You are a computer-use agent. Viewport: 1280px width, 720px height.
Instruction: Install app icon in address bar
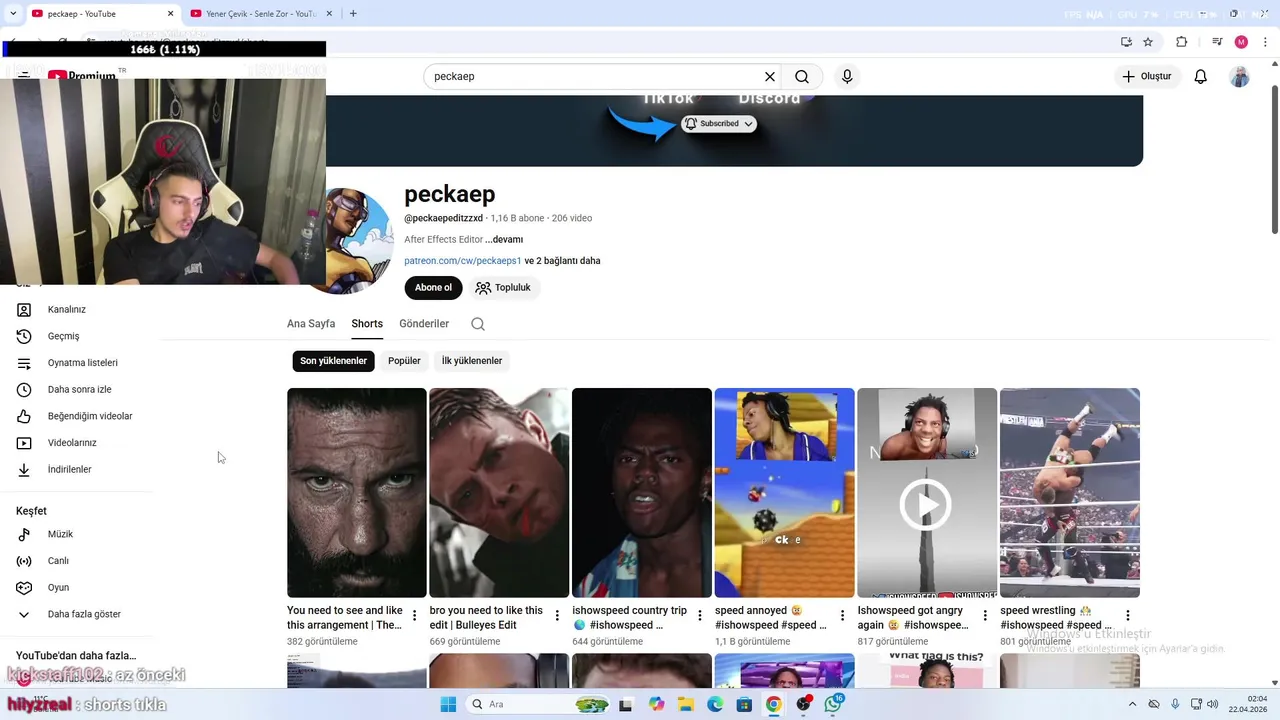coord(1126,42)
